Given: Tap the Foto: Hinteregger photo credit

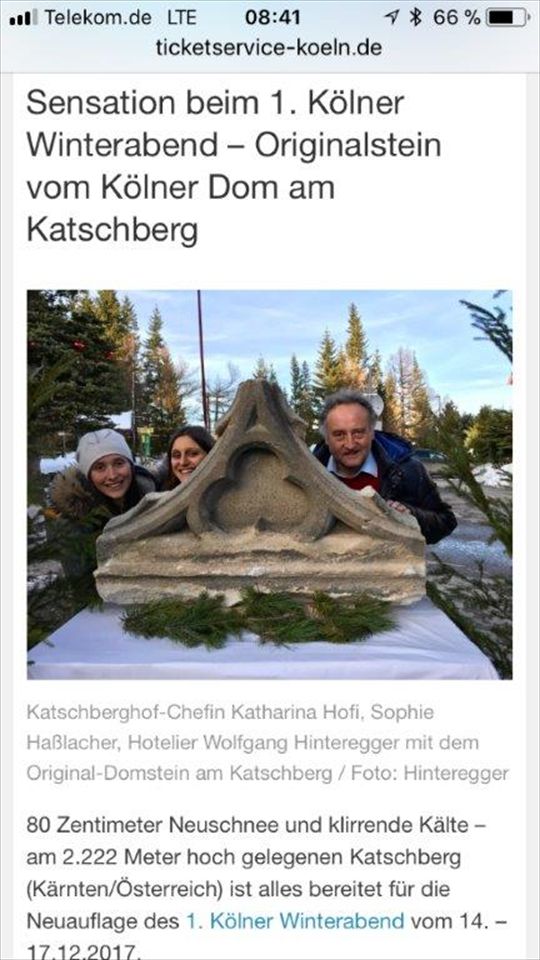Looking at the screenshot, I should click(x=430, y=773).
